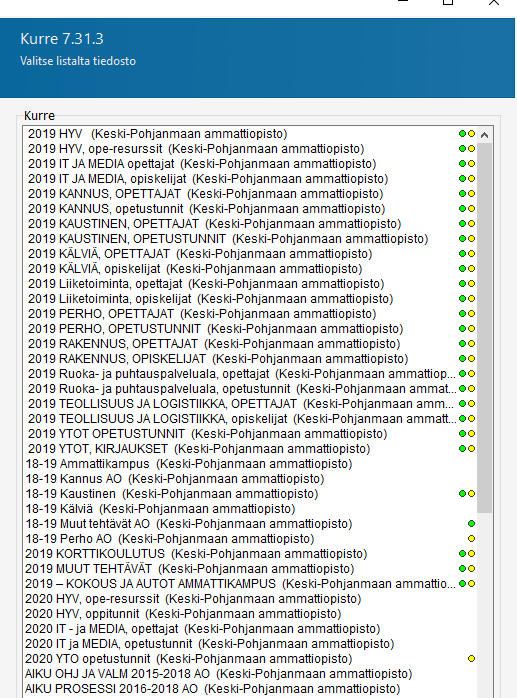This screenshot has height=698, width=517.
Task: Pick '2019 Liiketoiminta, opiskelijat' row
Action: point(250,299)
